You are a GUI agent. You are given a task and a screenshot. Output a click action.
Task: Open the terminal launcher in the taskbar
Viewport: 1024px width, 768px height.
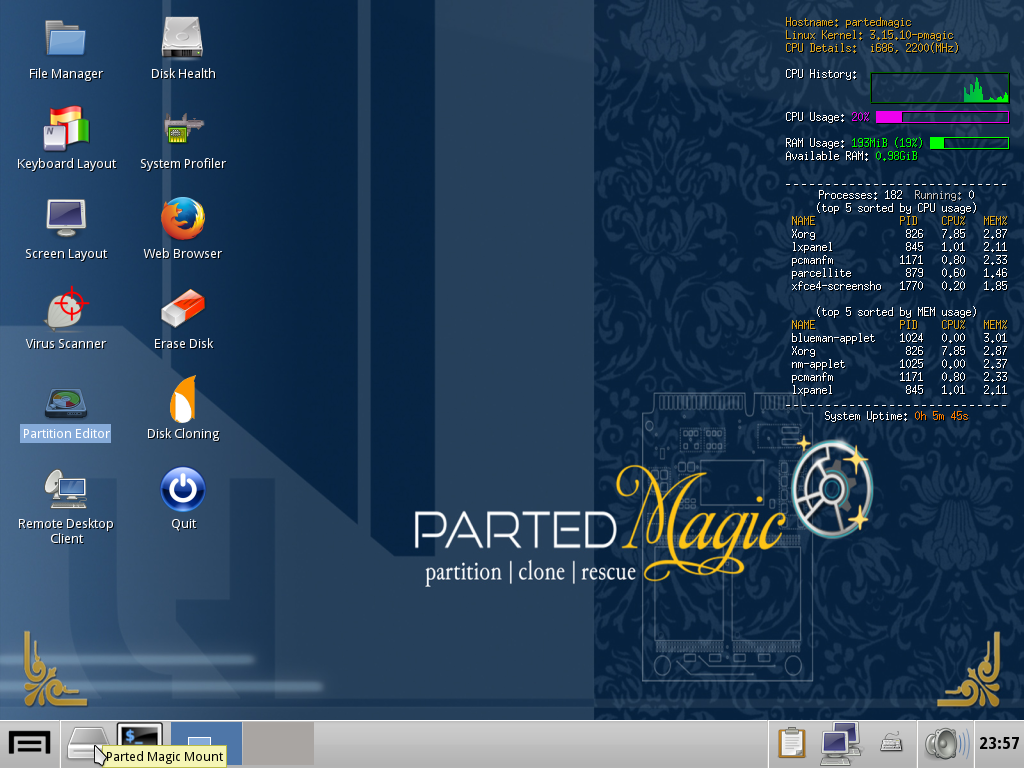click(140, 738)
